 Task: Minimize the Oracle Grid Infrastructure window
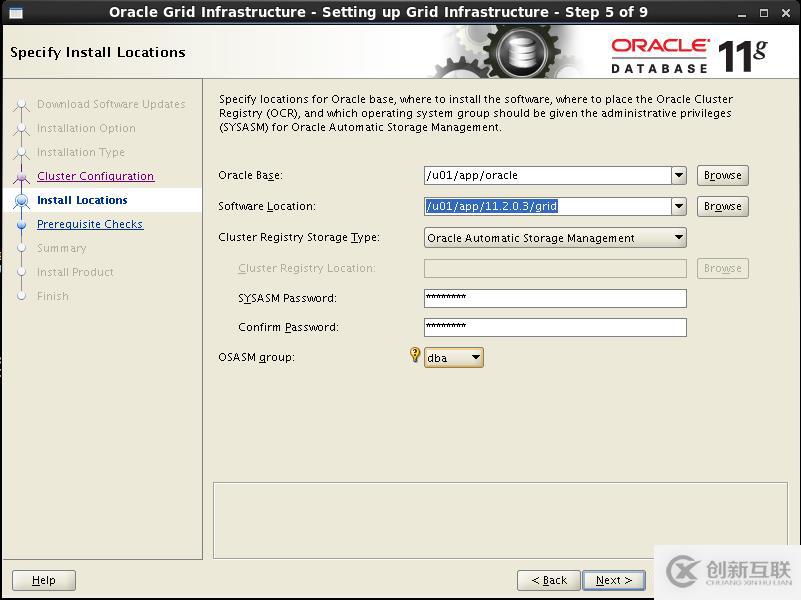pos(742,13)
